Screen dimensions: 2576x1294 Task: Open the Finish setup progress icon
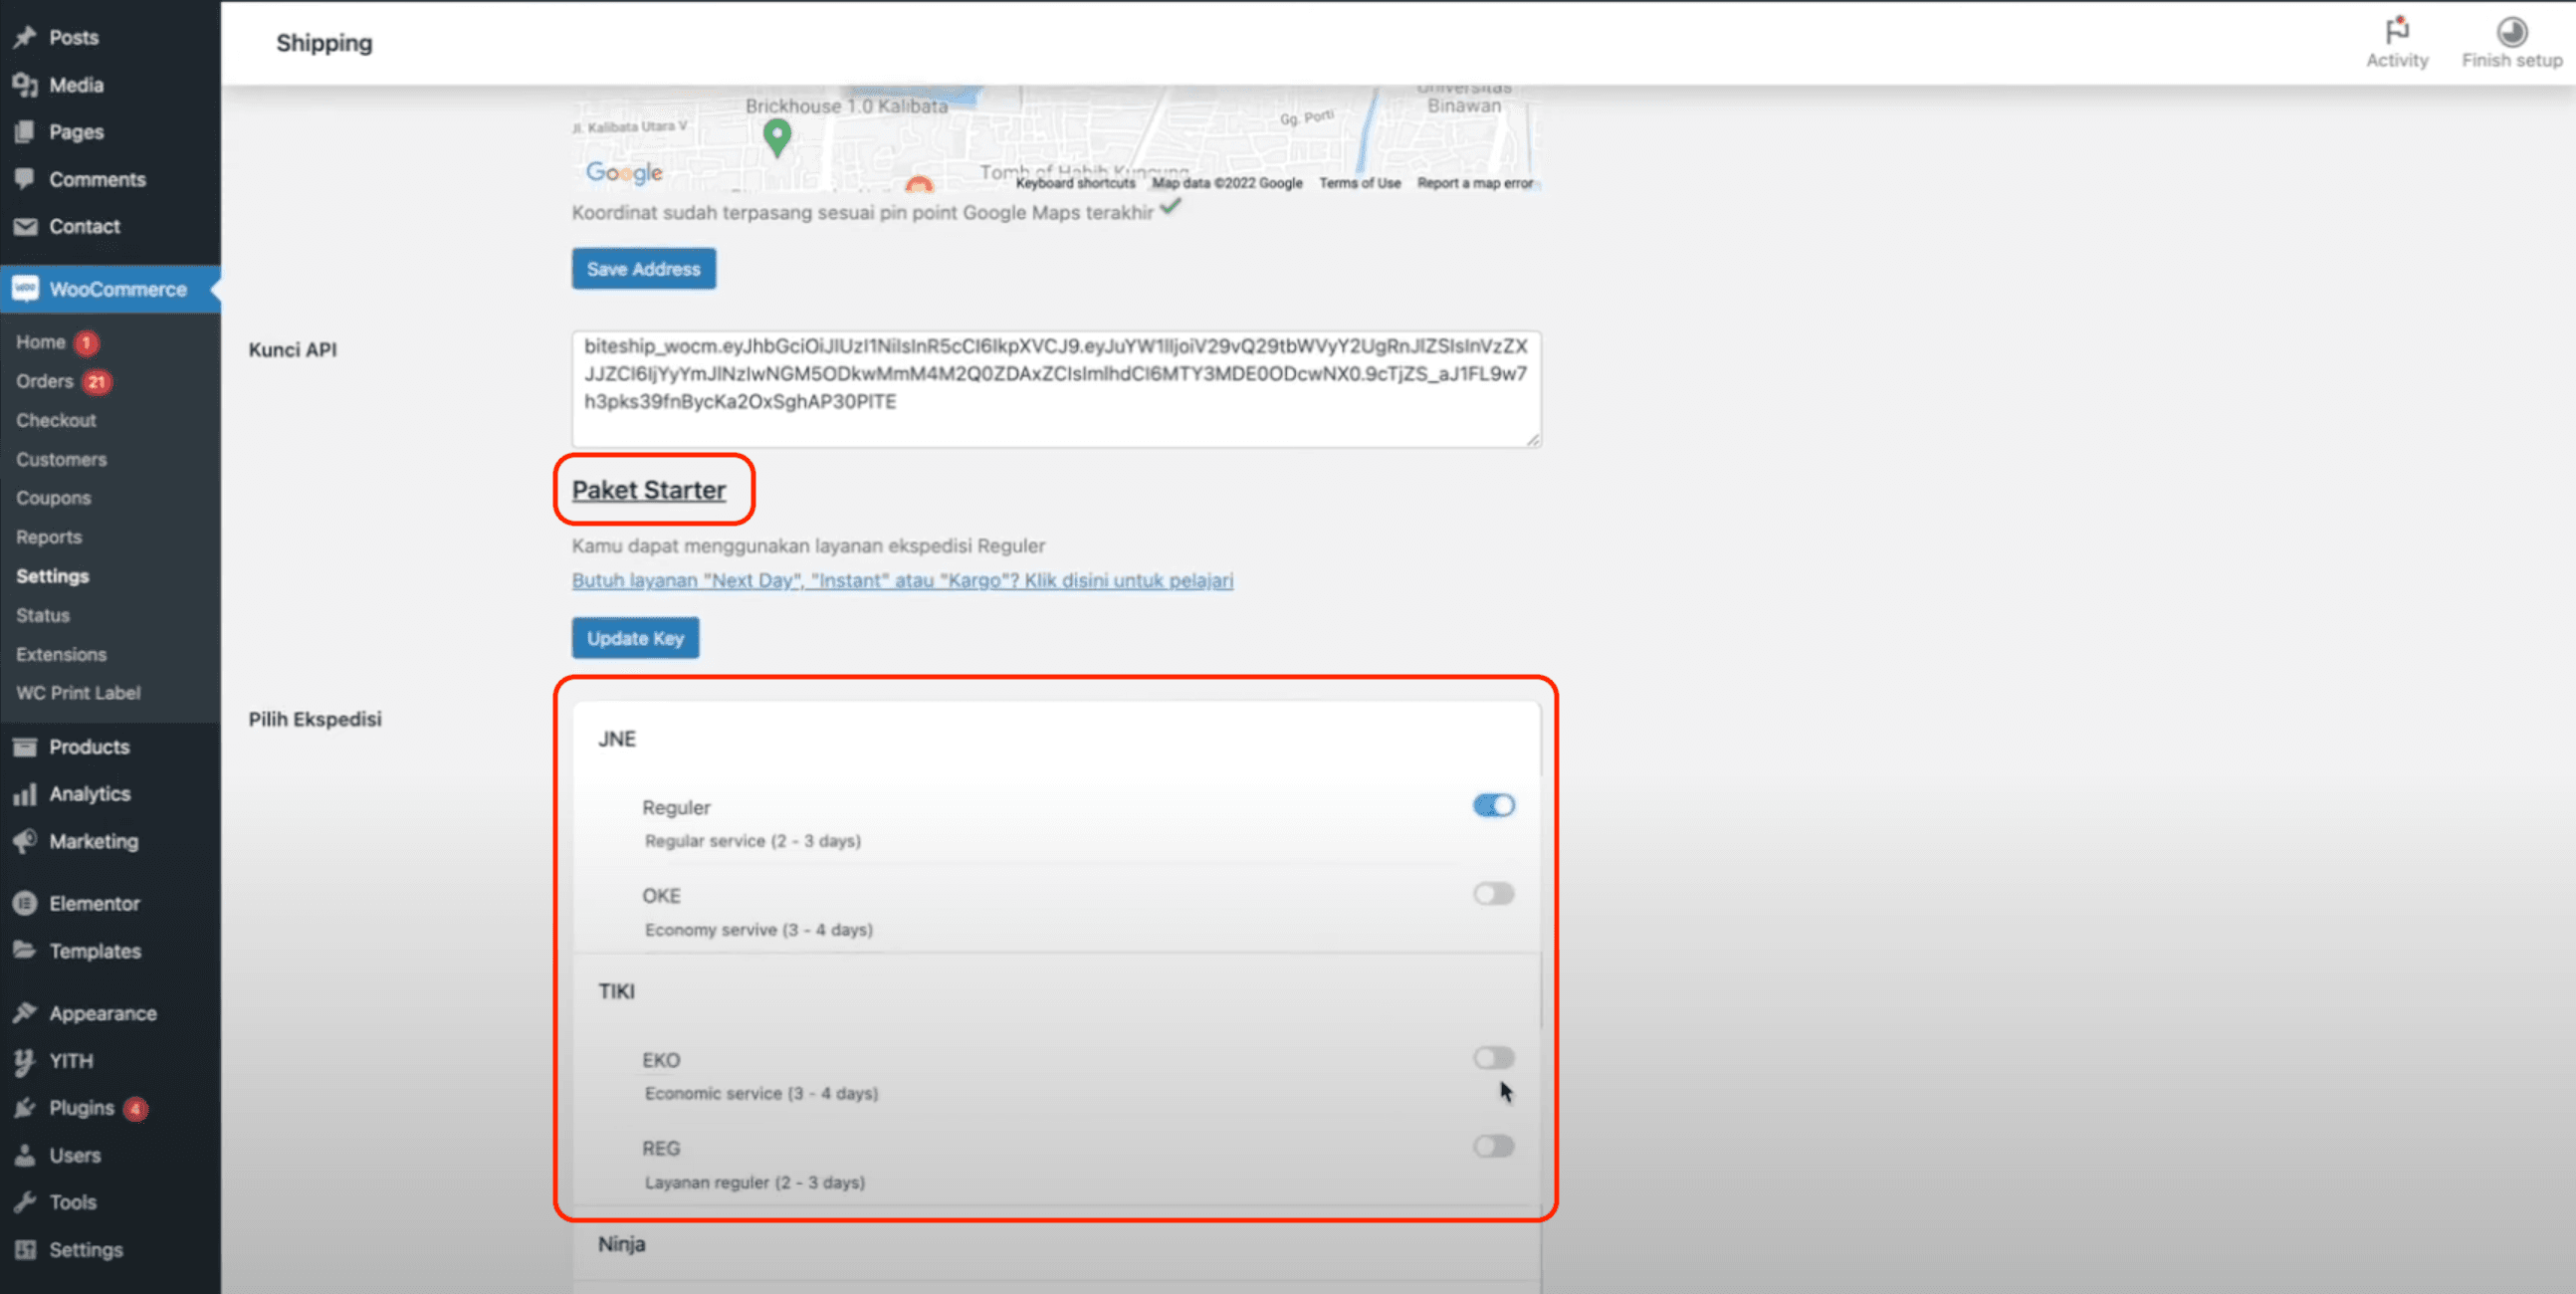[2511, 43]
